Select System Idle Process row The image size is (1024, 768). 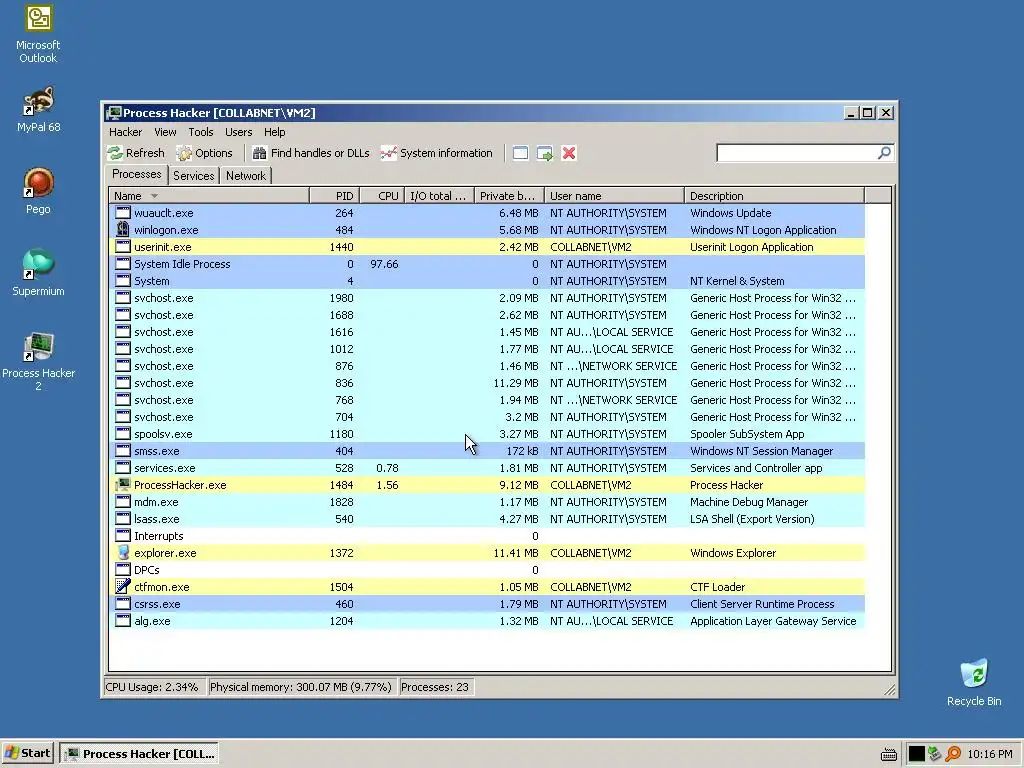tap(487, 264)
